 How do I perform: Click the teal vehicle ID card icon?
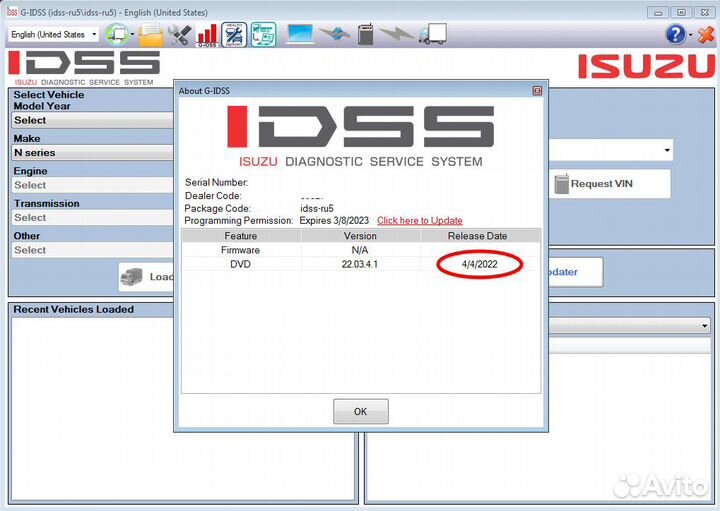tap(264, 35)
